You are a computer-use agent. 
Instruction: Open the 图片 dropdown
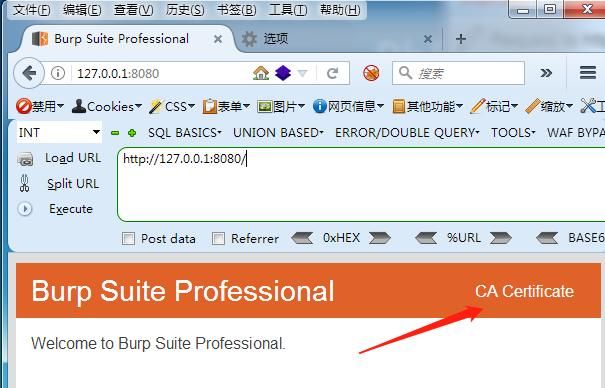point(281,106)
